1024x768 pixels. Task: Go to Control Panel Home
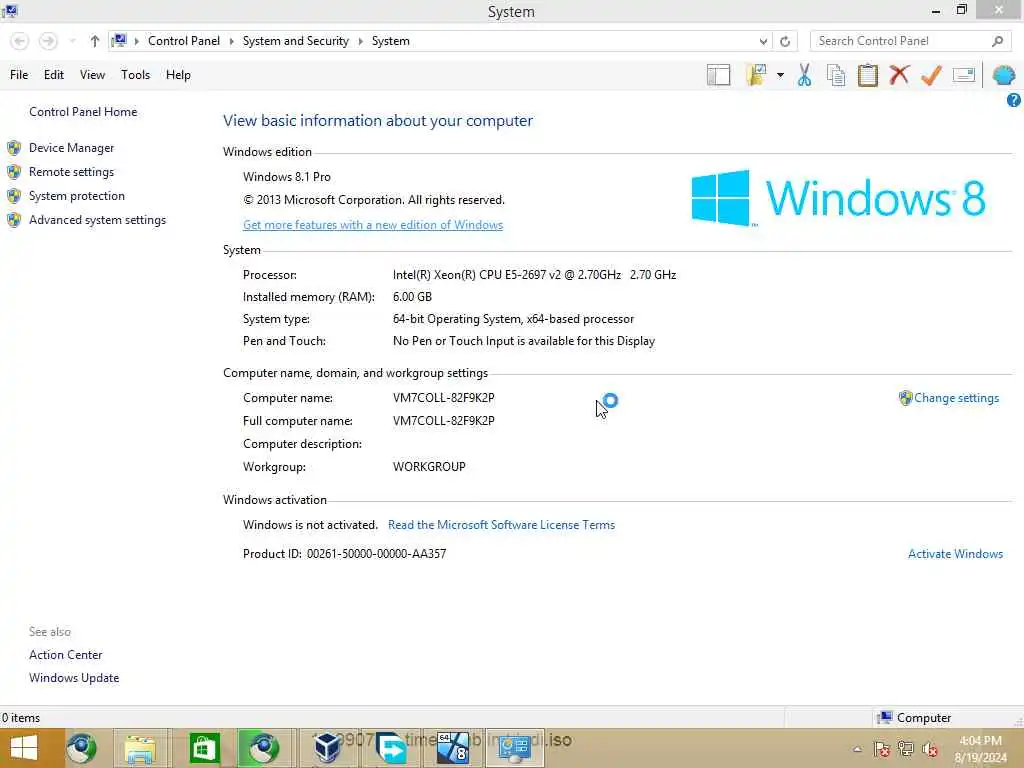coord(83,112)
